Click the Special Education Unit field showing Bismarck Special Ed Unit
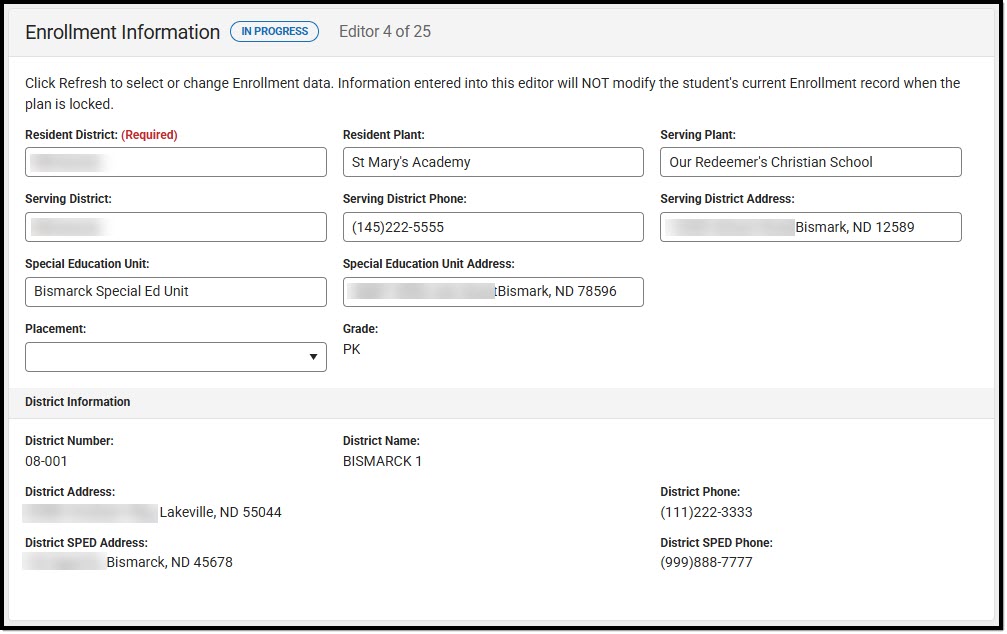Screen dimensions: 1007x634 pos(175,292)
